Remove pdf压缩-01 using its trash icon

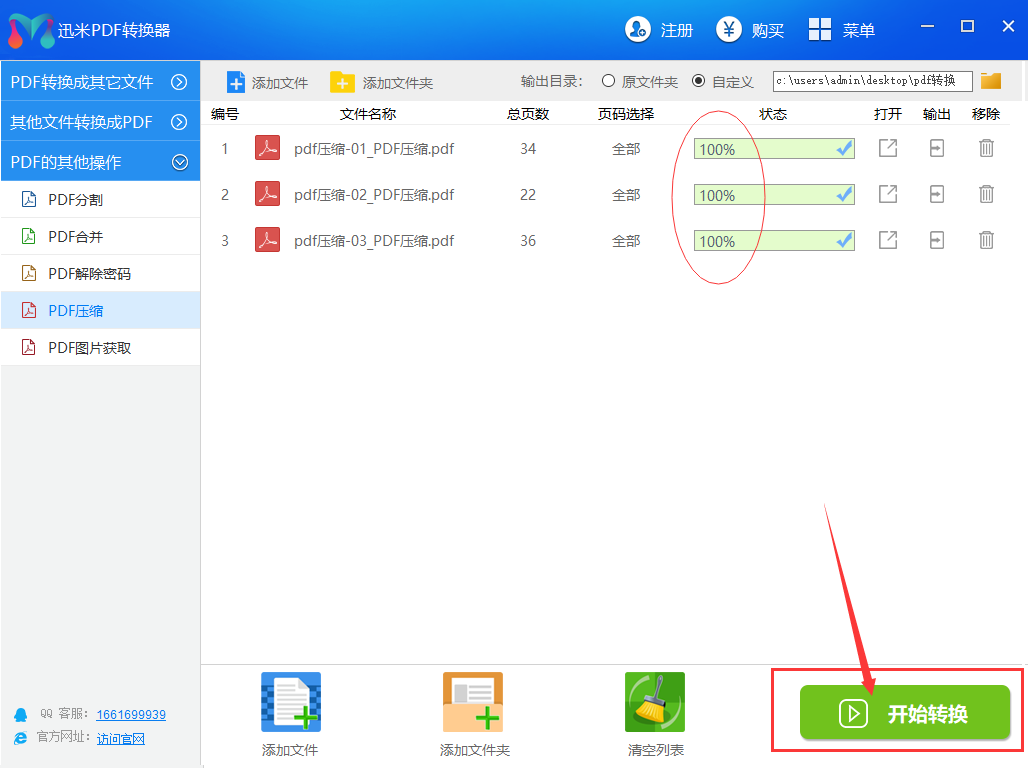(x=986, y=149)
